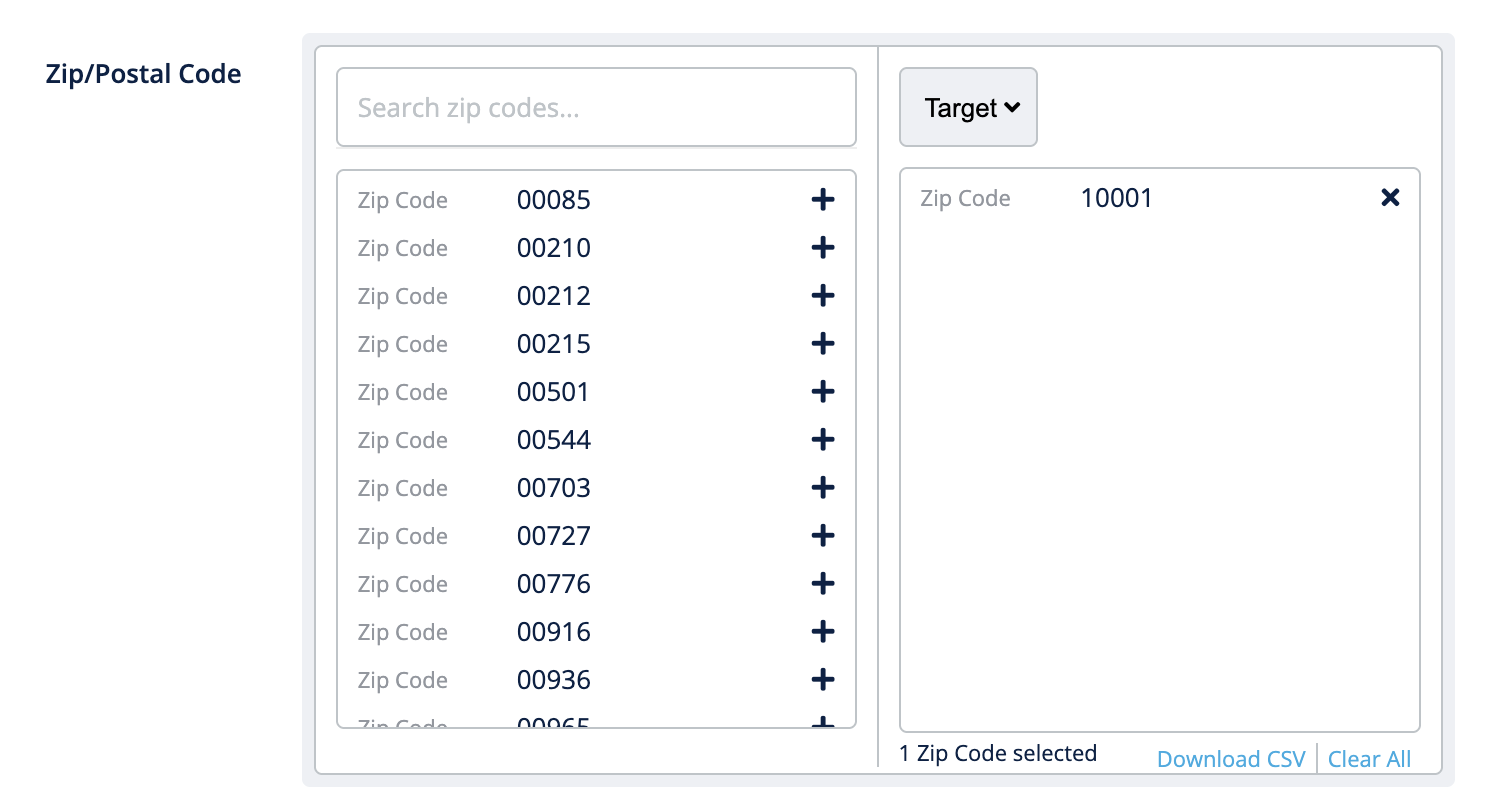Screen dimensions: 1502x812
Task: Add zip code 00936 to selection
Action: pos(822,680)
